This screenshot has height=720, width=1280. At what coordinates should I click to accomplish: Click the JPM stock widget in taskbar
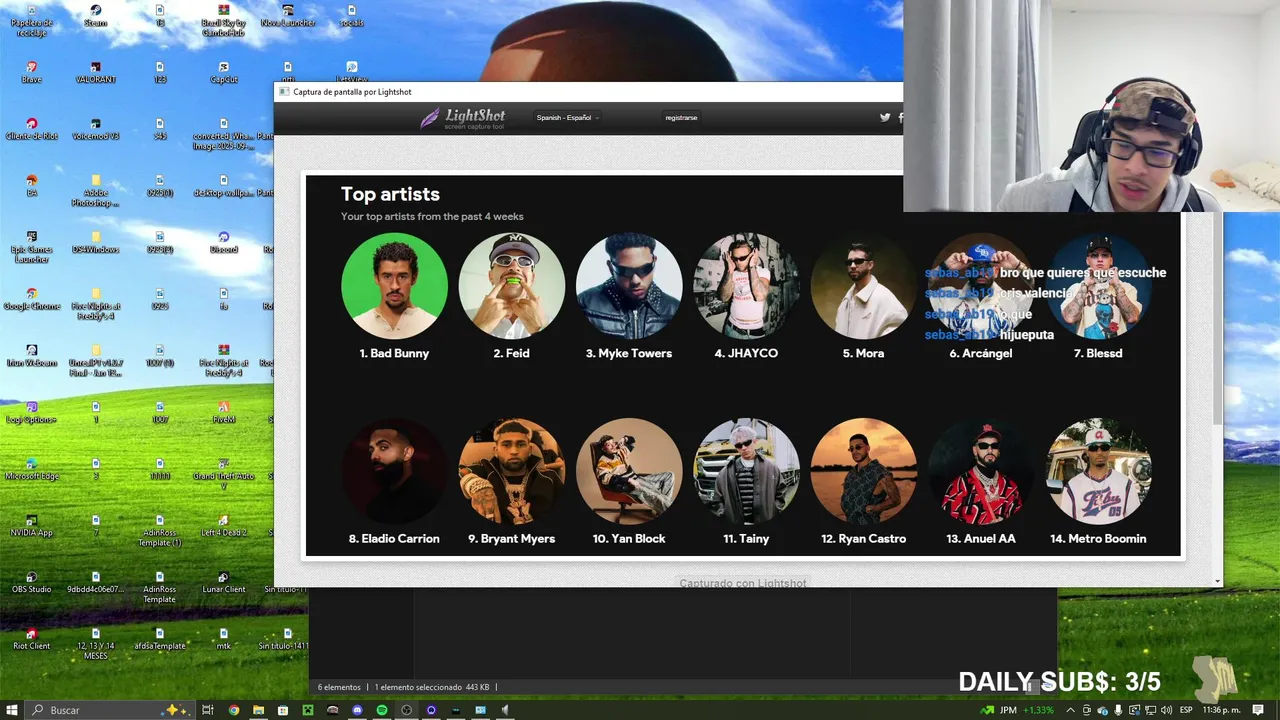(1017, 710)
